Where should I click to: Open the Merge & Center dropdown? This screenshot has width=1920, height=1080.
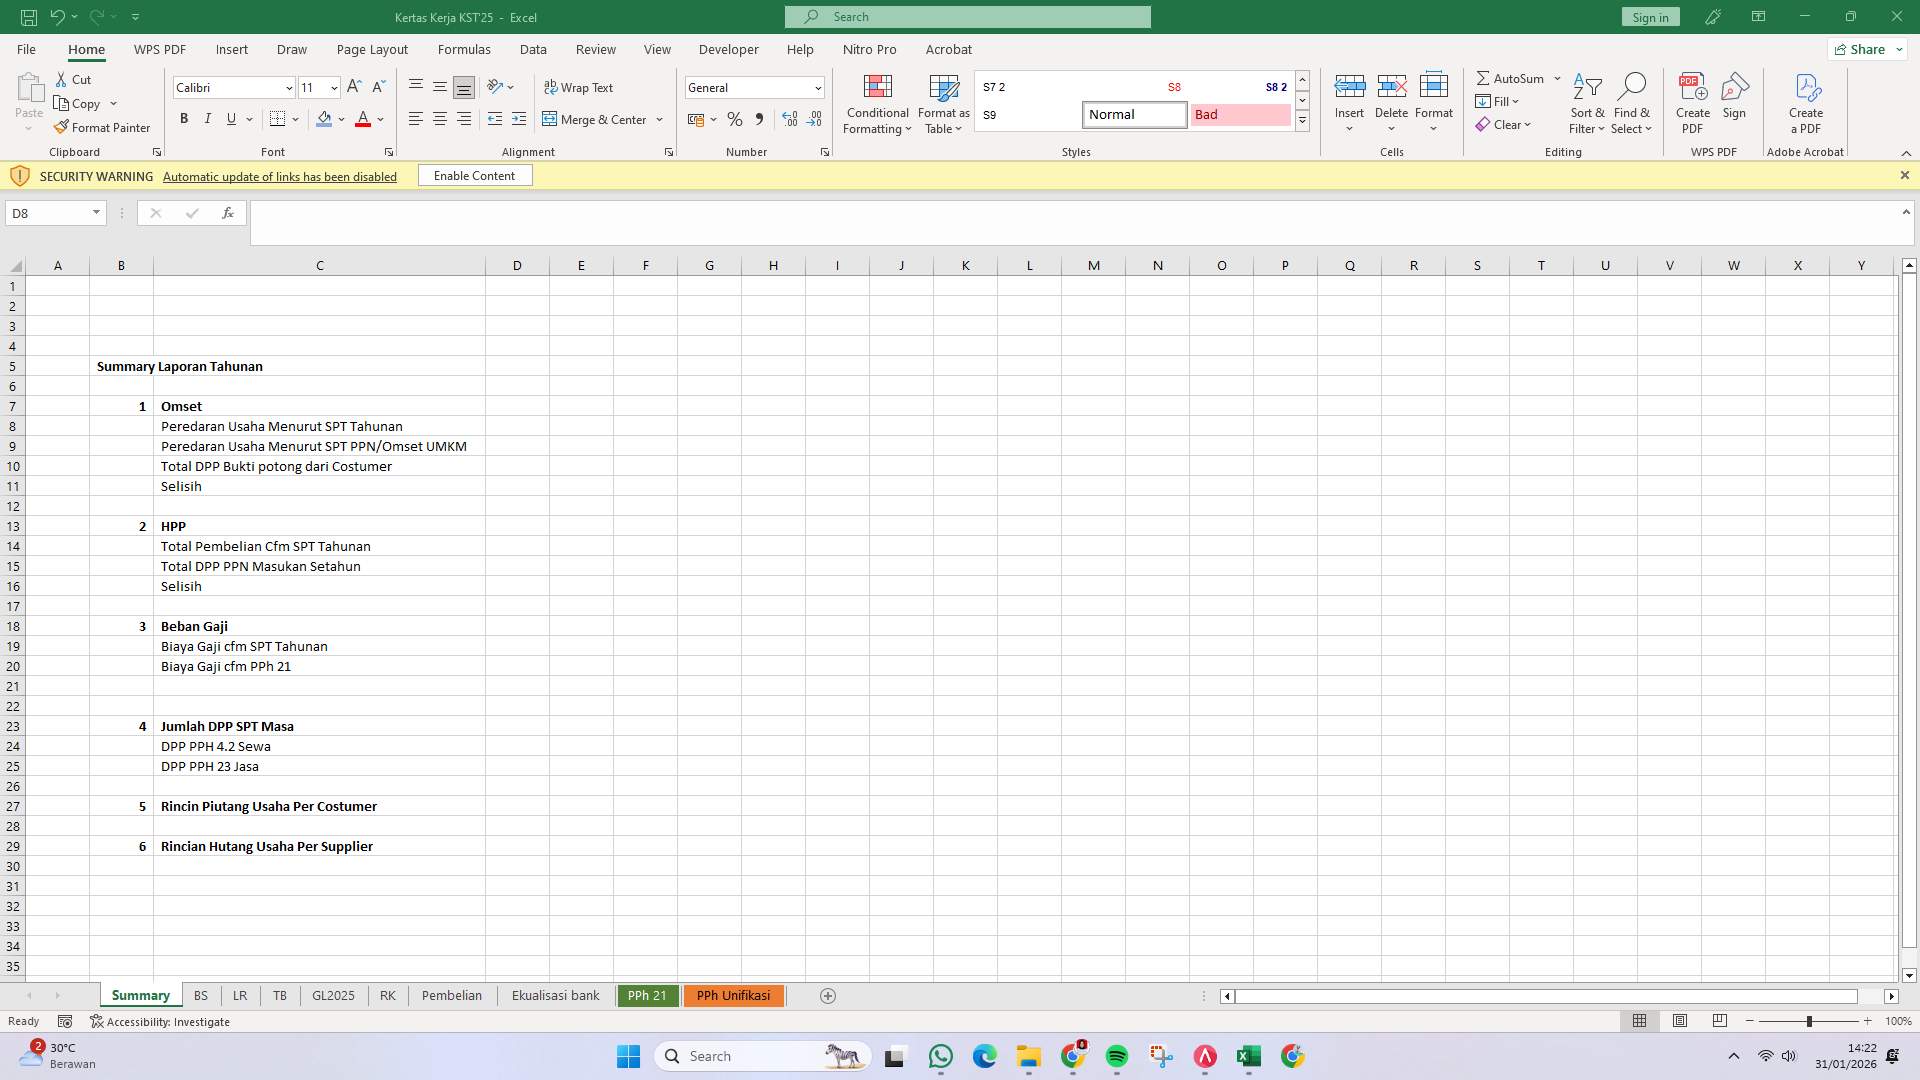click(659, 119)
